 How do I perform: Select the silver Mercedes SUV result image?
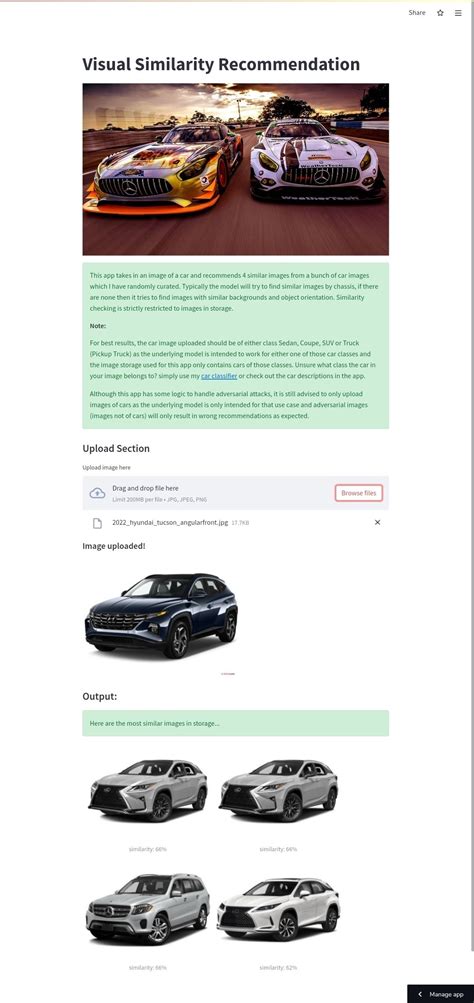pos(148,908)
